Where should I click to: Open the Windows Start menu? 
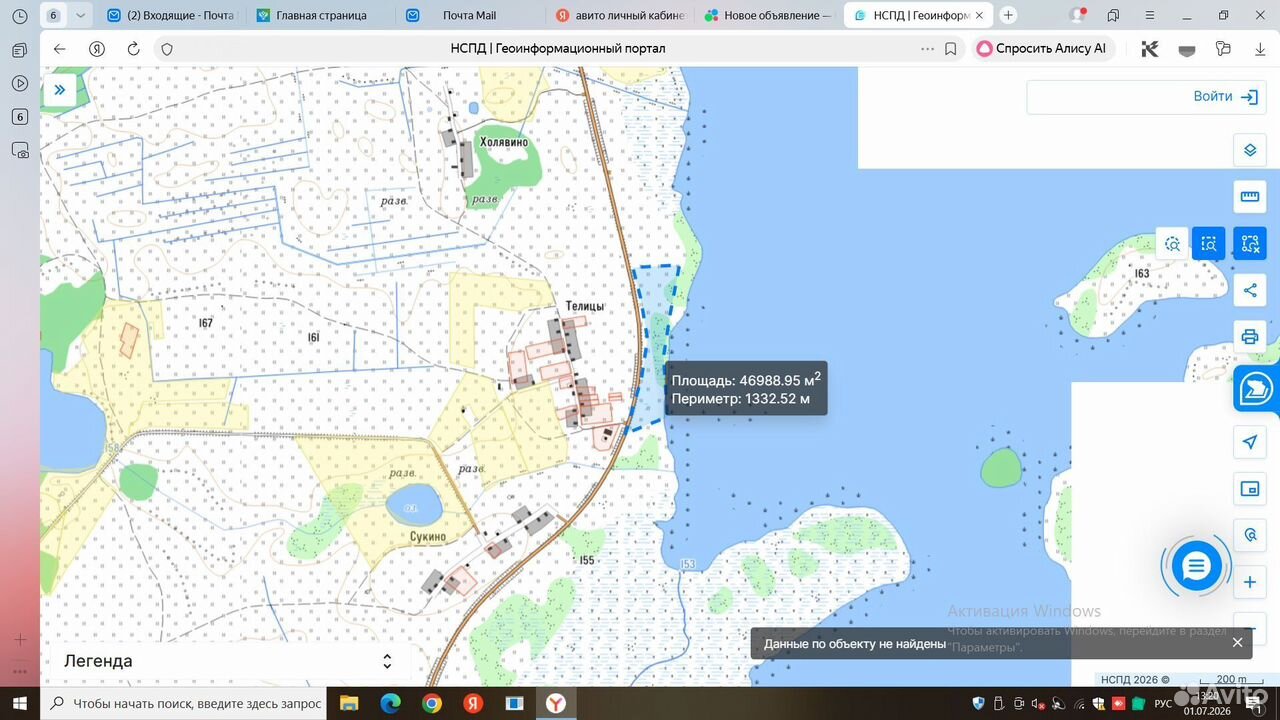(x=19, y=703)
